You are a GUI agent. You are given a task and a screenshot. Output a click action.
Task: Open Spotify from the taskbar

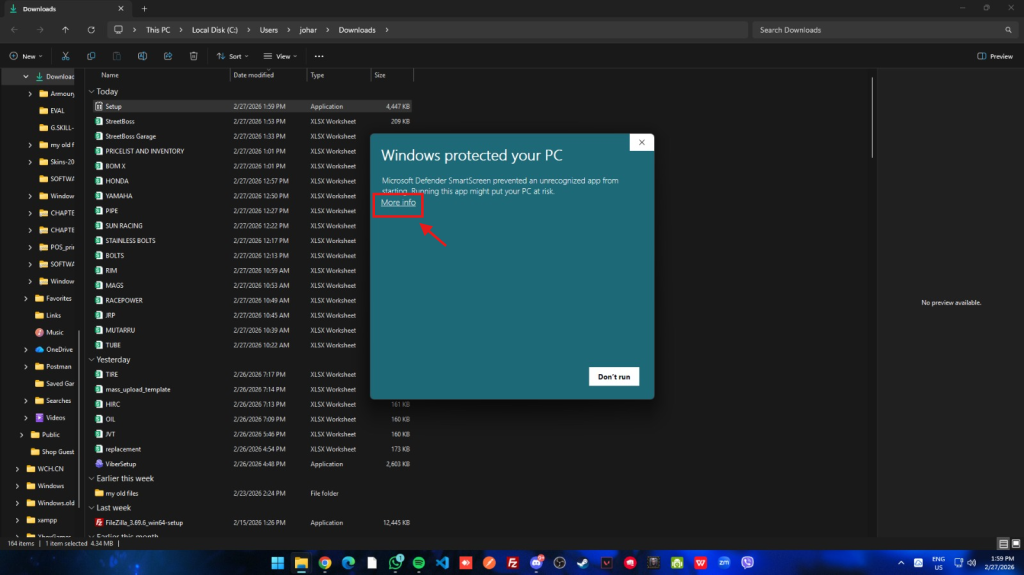418,563
